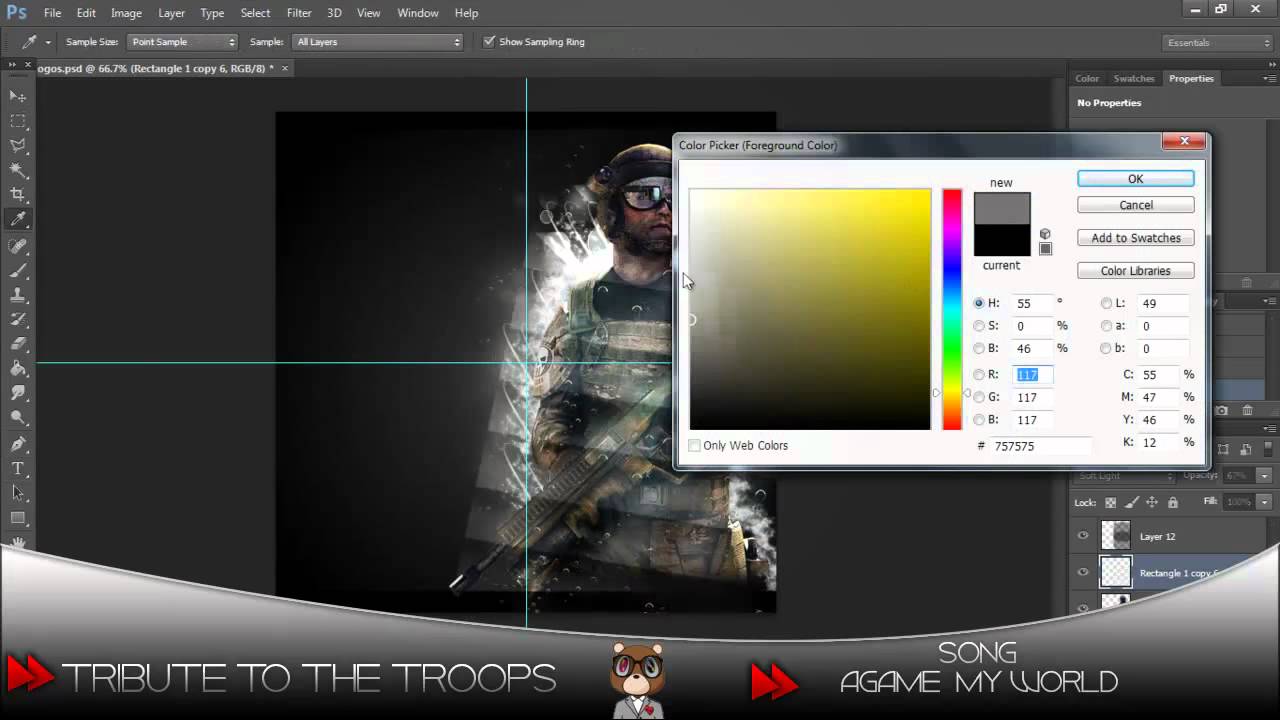Click lock position icon in Layers
Screen dimensions: 1280x720
[1152, 502]
